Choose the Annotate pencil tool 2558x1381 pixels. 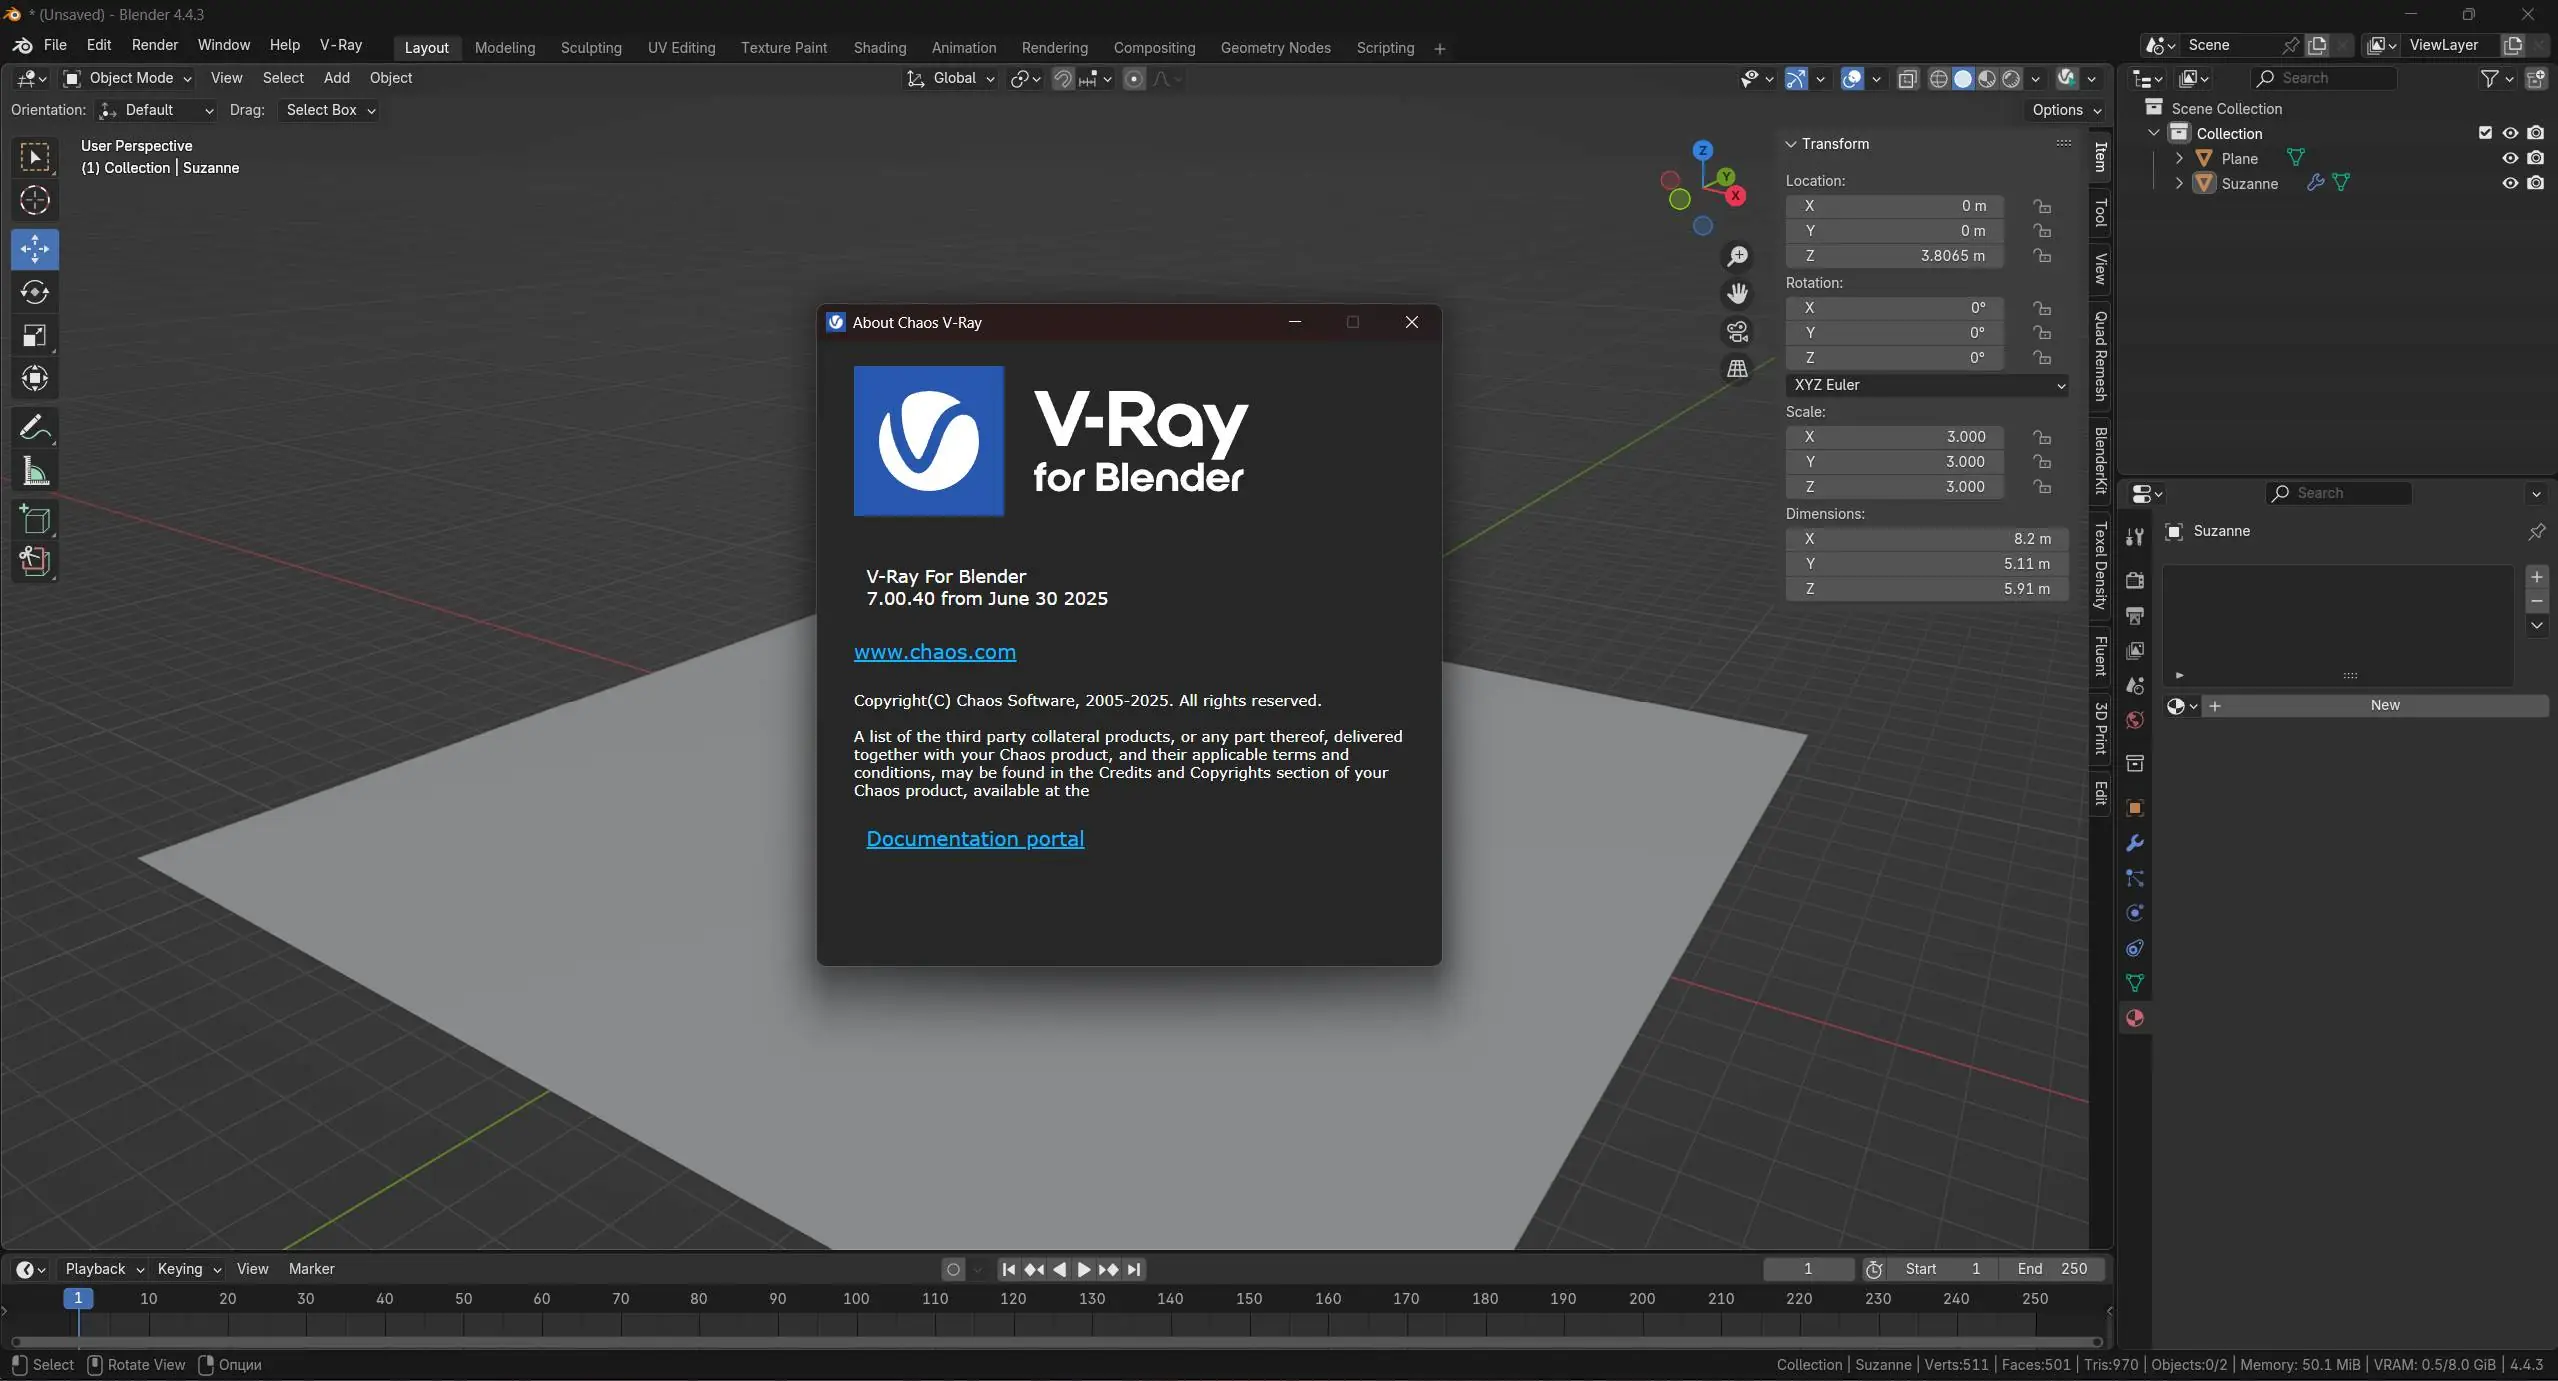35,428
